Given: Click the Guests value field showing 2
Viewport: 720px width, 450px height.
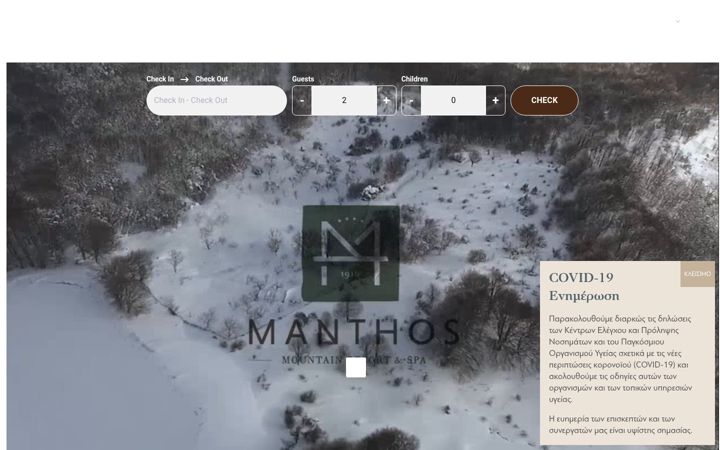Looking at the screenshot, I should pyautogui.click(x=344, y=100).
